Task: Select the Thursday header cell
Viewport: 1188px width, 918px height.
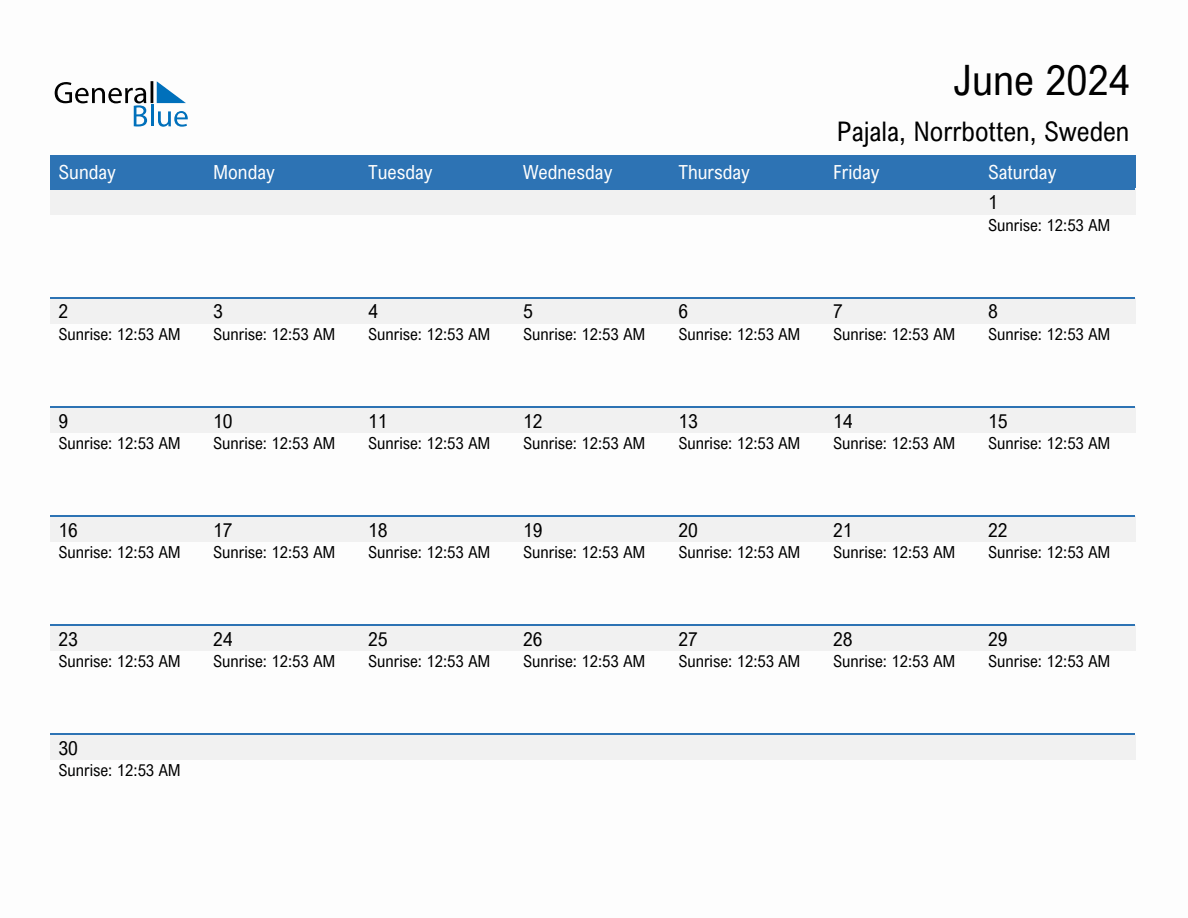Action: pyautogui.click(x=713, y=172)
